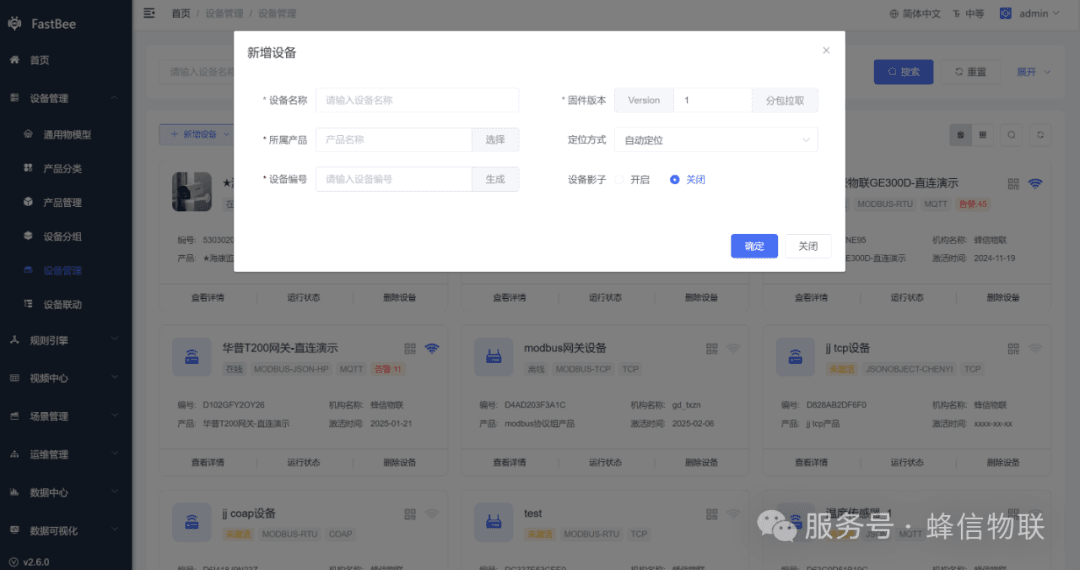
Task: Click the 关闭 button in dialog footer
Action: coord(808,246)
